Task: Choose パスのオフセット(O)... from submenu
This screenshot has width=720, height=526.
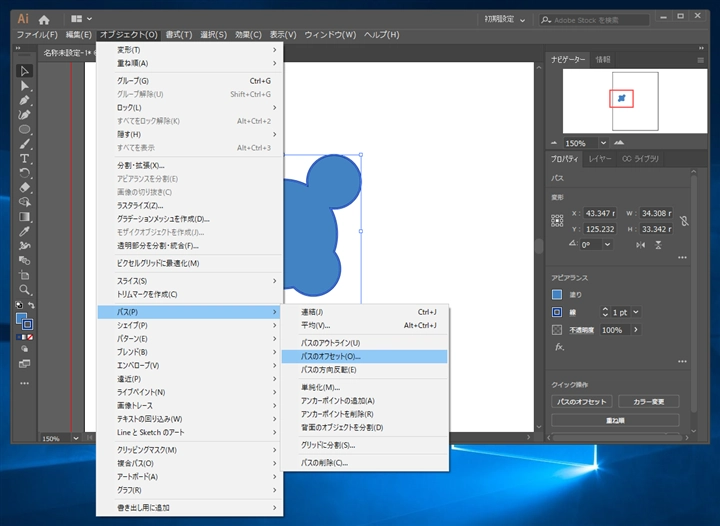Action: tap(365, 357)
